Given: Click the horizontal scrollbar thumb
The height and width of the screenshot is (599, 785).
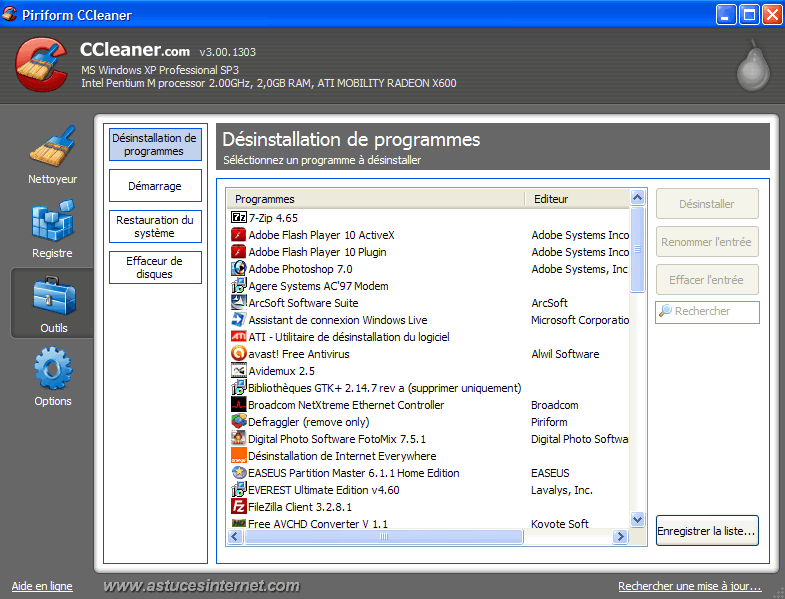Looking at the screenshot, I should (383, 537).
